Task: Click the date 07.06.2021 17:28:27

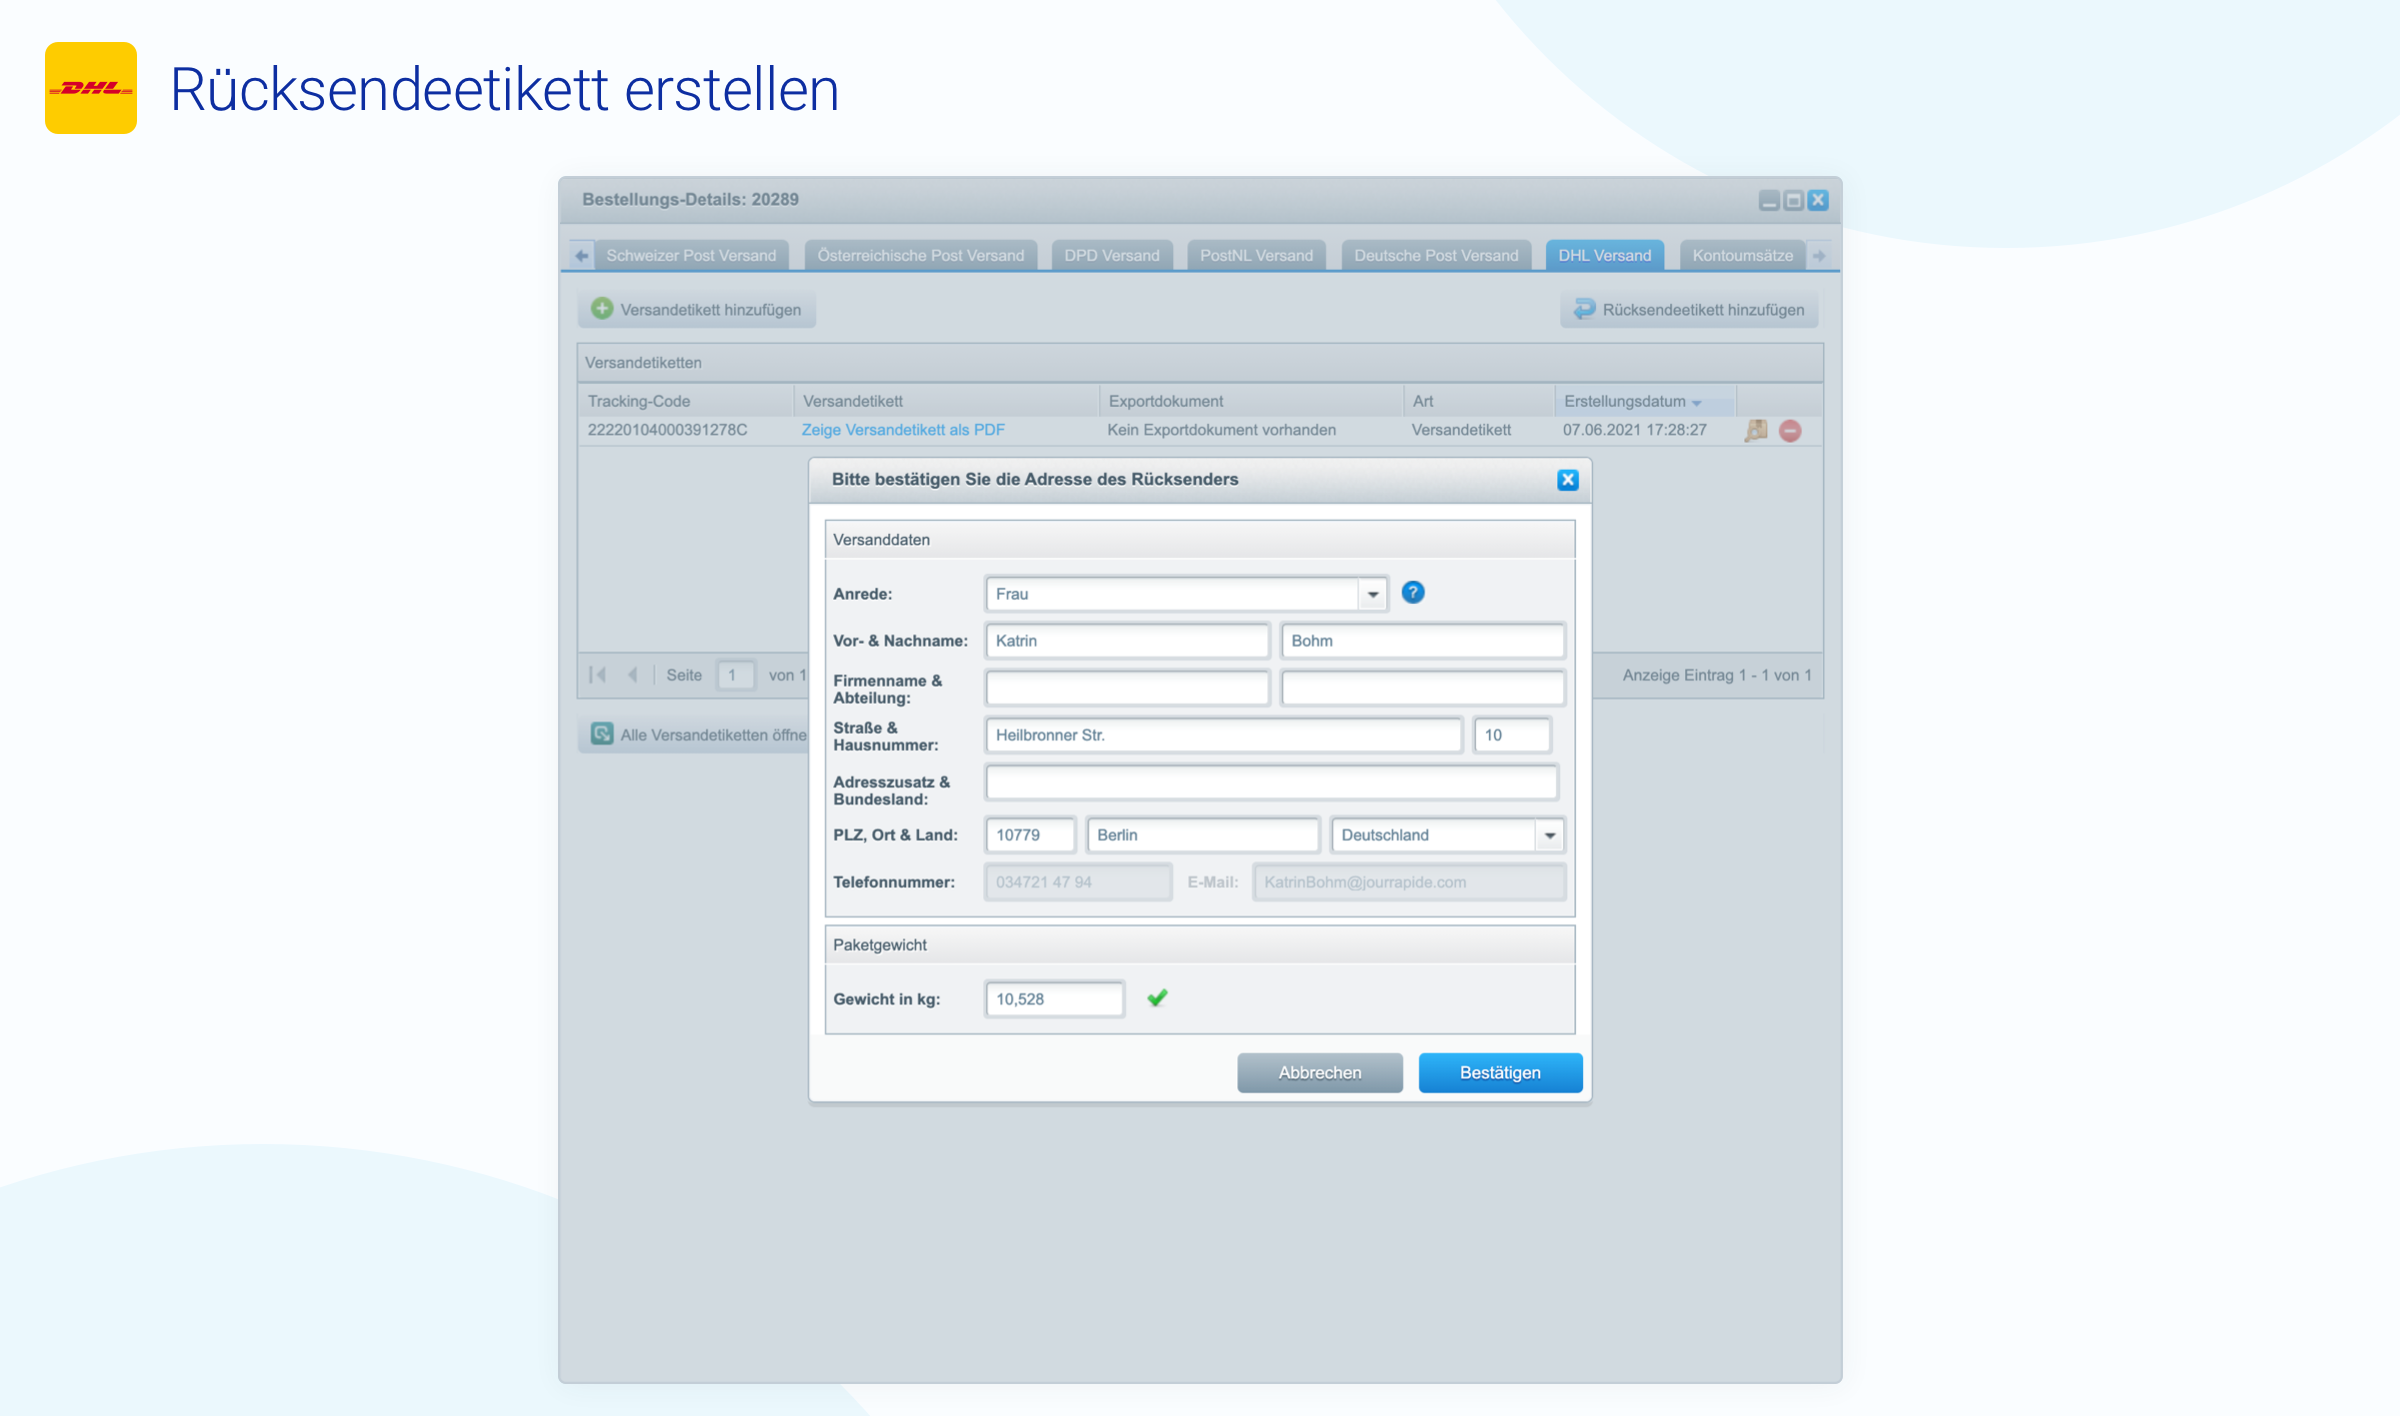Action: point(1634,430)
